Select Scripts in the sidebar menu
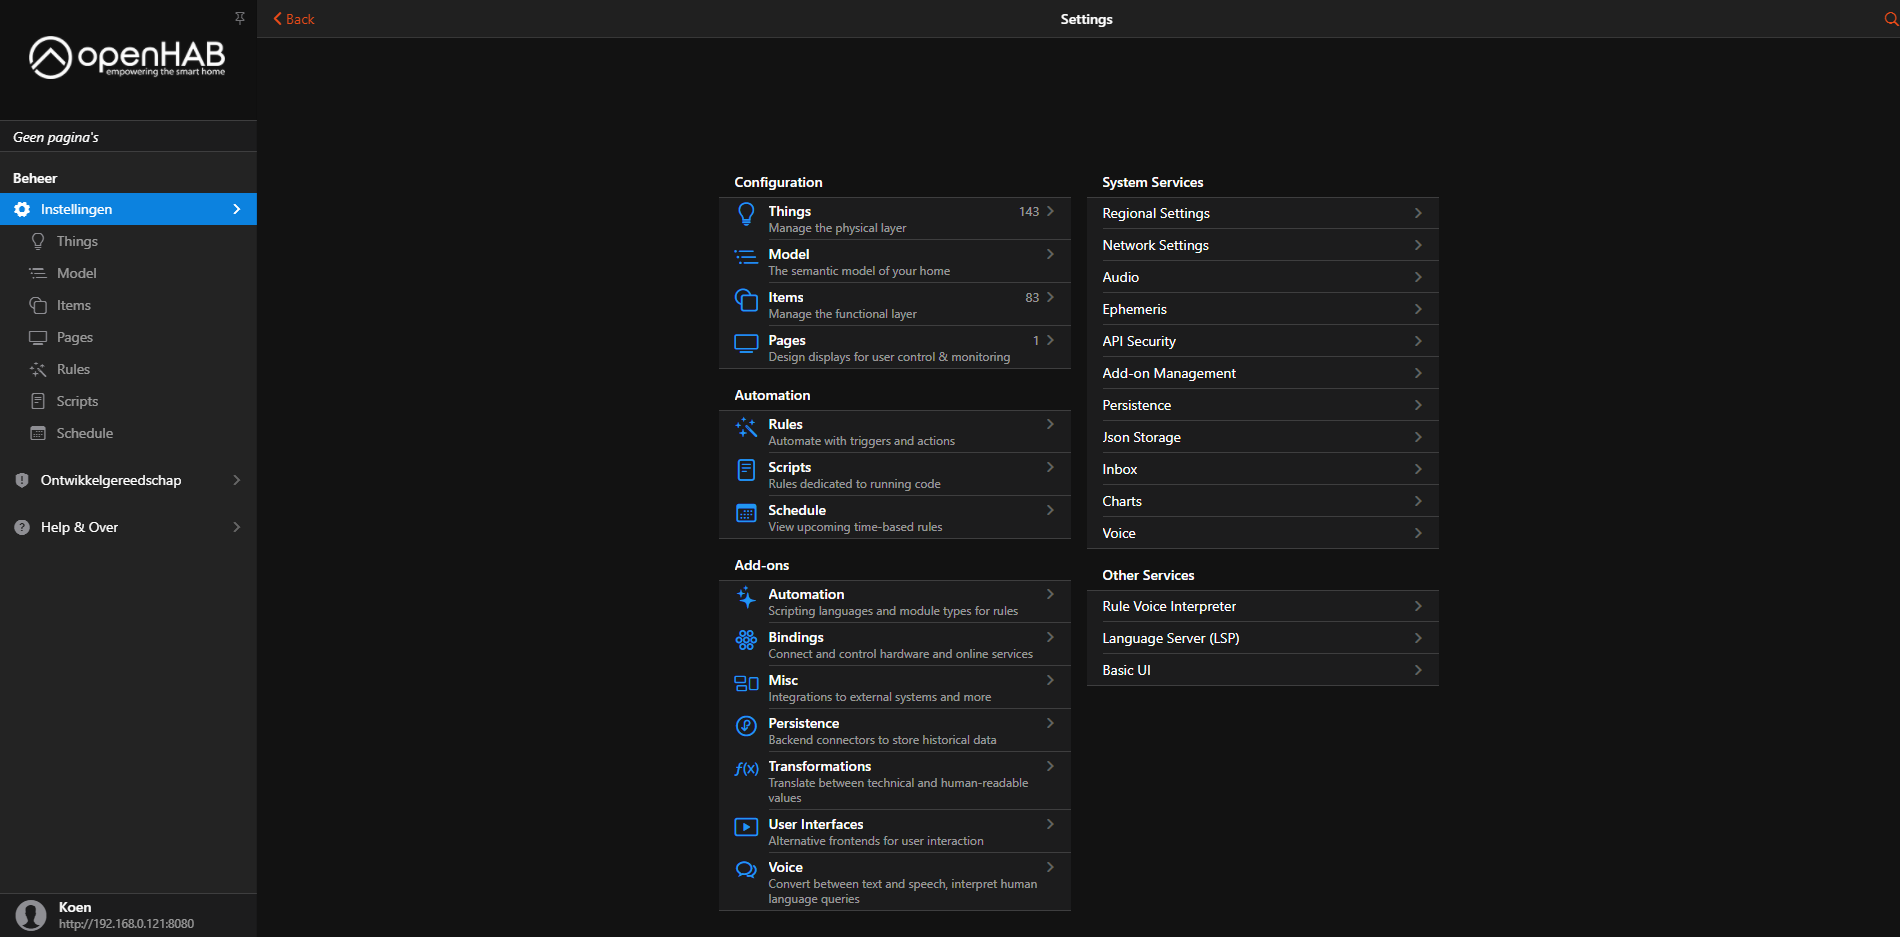The height and width of the screenshot is (937, 1900). click(x=128, y=401)
